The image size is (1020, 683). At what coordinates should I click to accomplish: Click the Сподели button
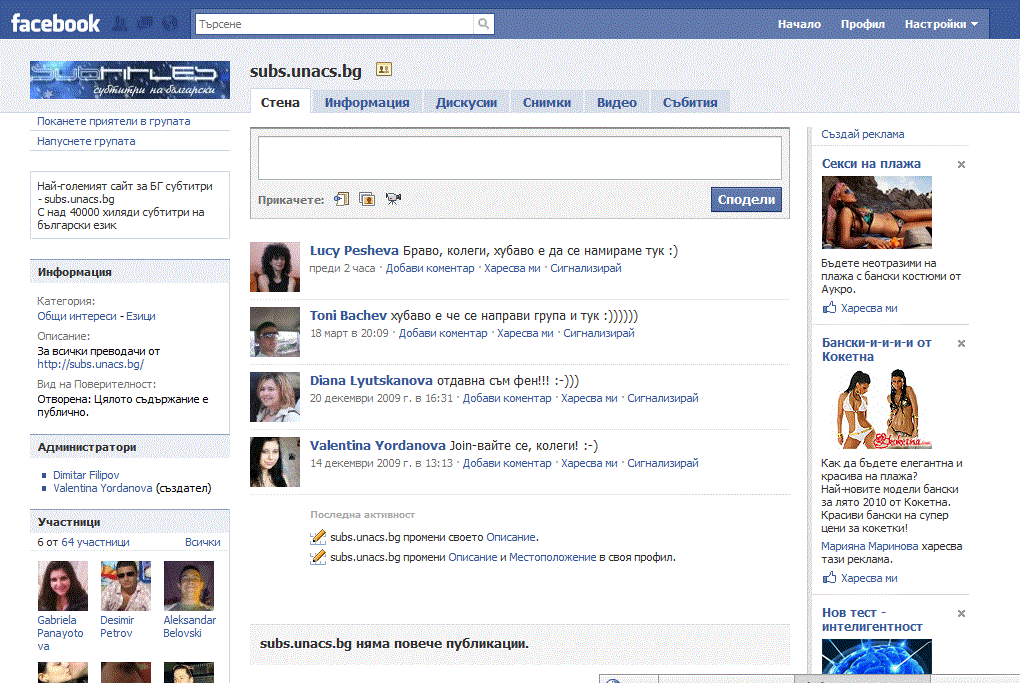coord(746,200)
